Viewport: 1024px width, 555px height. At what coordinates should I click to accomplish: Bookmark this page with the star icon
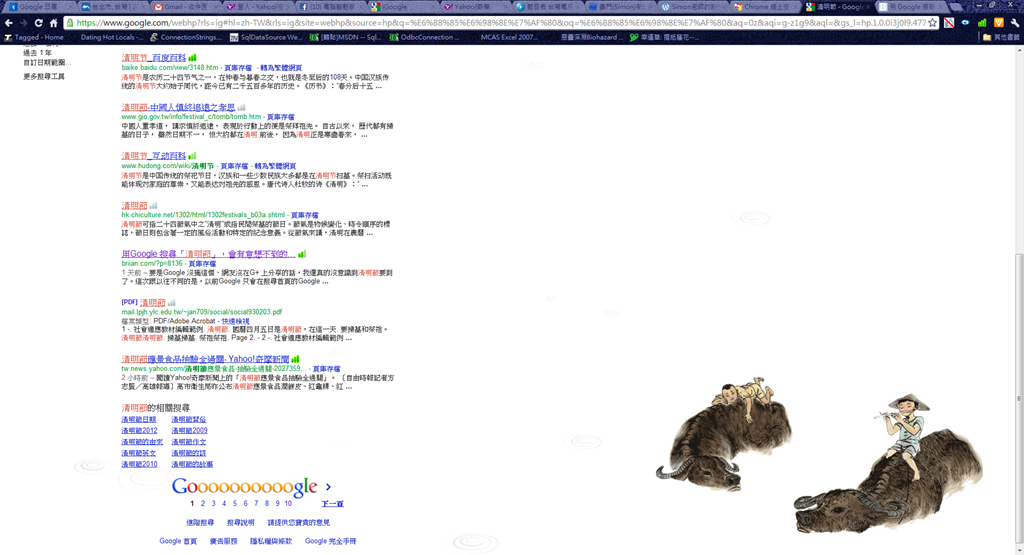click(x=932, y=23)
